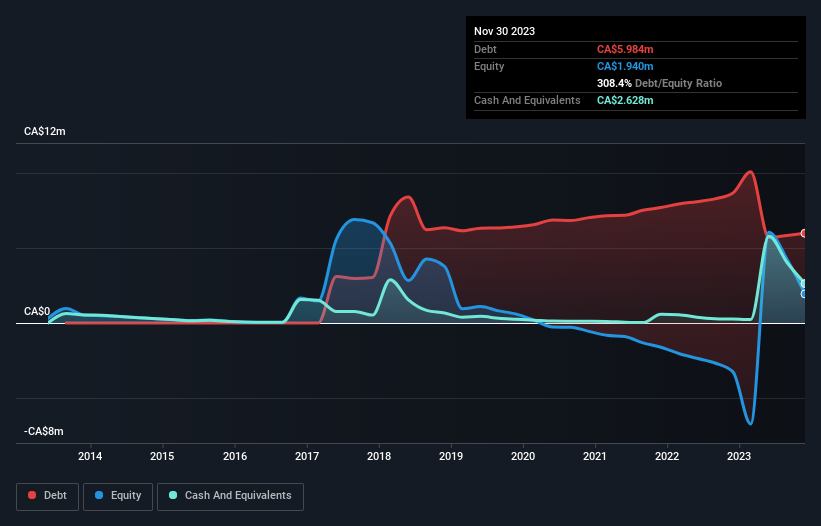This screenshot has height=526, width=821.
Task: Select the 2016 x-axis label
Action: [x=235, y=456]
